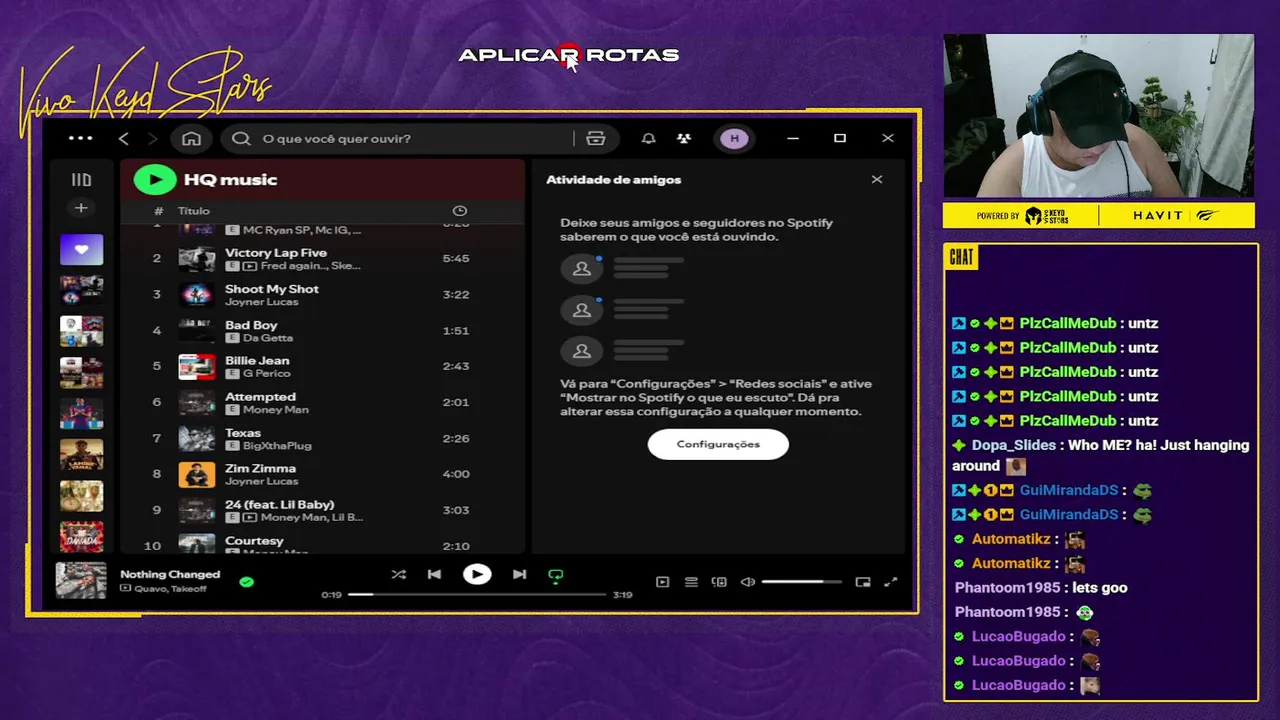Image resolution: width=1280 pixels, height=720 pixels.
Task: Toggle the Now Playing view icon
Action: point(662,582)
